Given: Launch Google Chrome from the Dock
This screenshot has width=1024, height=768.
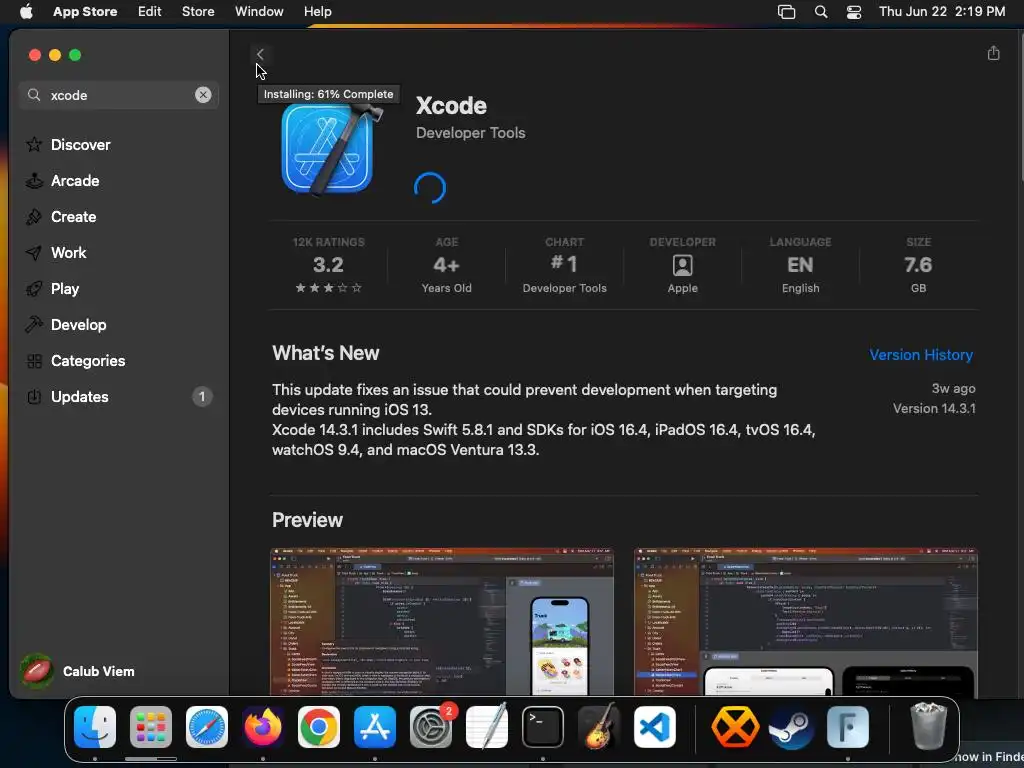Looking at the screenshot, I should pyautogui.click(x=319, y=727).
